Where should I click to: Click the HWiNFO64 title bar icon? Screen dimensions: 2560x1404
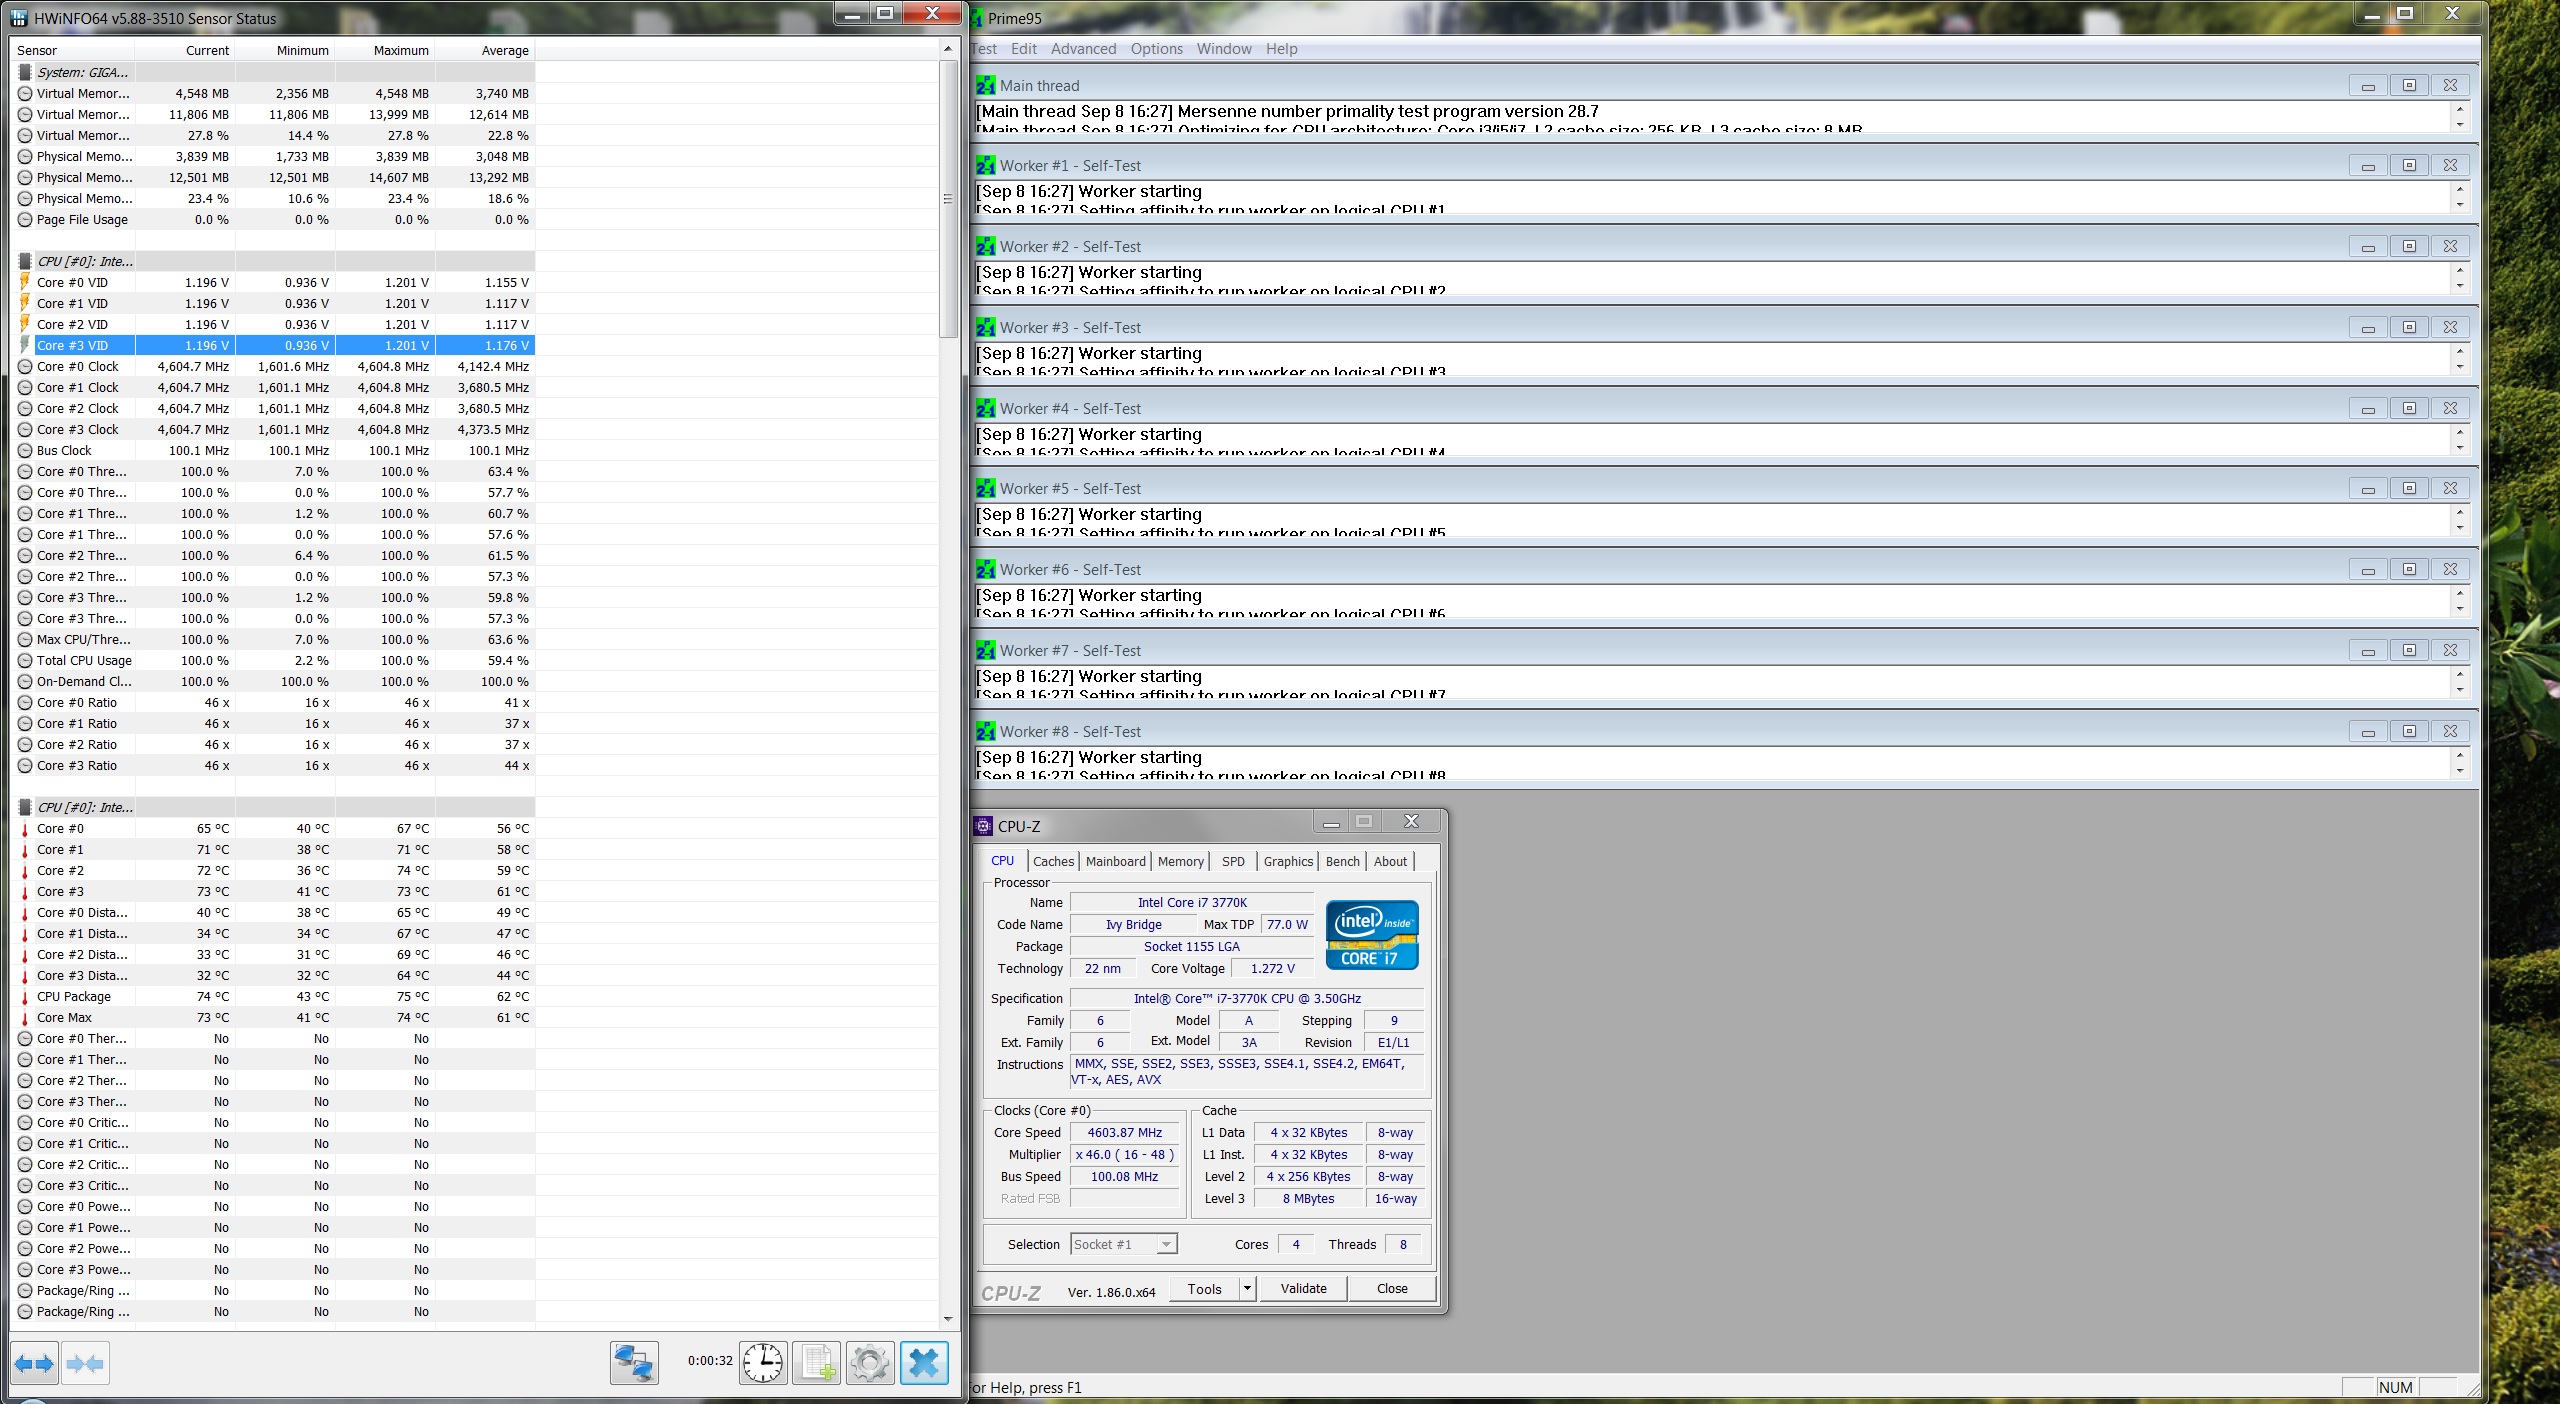(x=19, y=18)
